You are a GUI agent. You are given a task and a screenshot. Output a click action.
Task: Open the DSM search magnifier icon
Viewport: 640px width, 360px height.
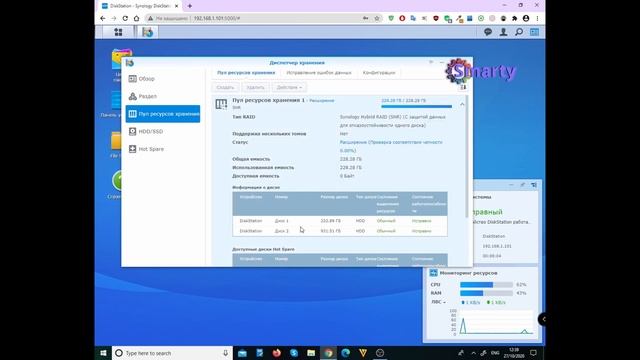(519, 32)
